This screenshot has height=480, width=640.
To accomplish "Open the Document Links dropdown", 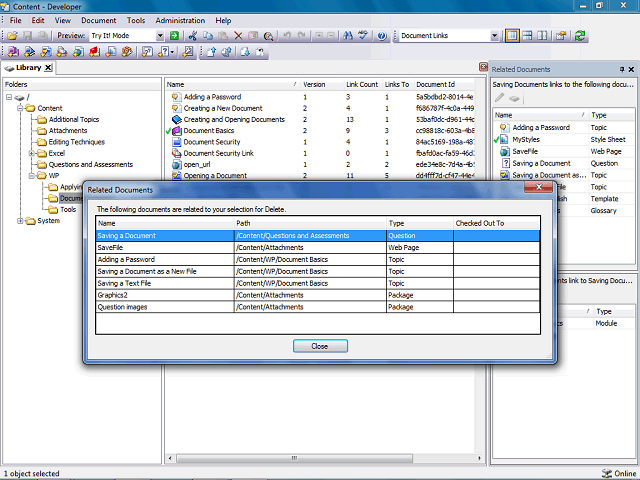I will [494, 36].
